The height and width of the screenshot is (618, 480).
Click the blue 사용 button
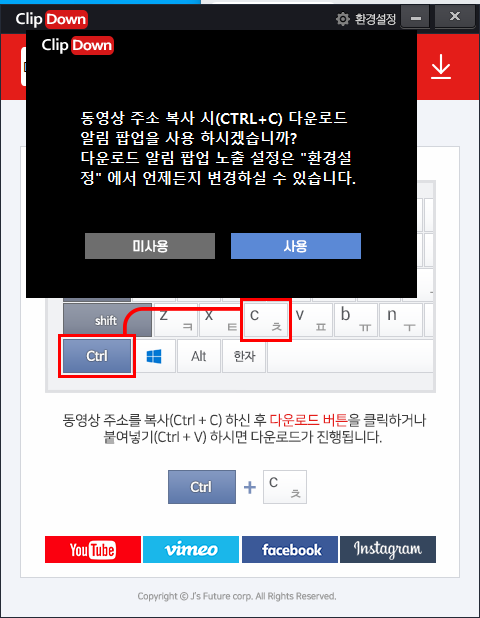coord(296,246)
